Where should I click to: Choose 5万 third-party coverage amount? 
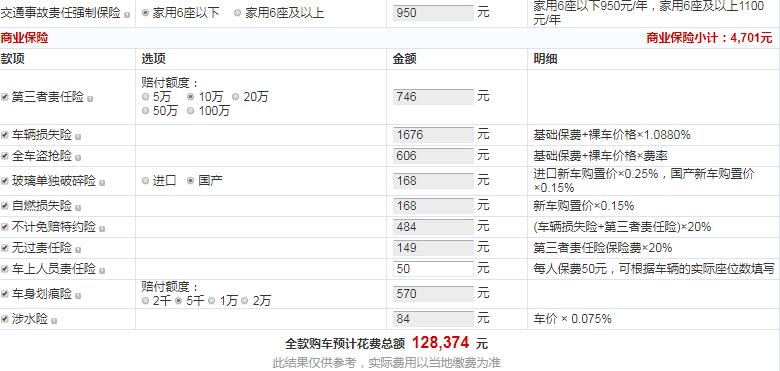click(x=145, y=96)
